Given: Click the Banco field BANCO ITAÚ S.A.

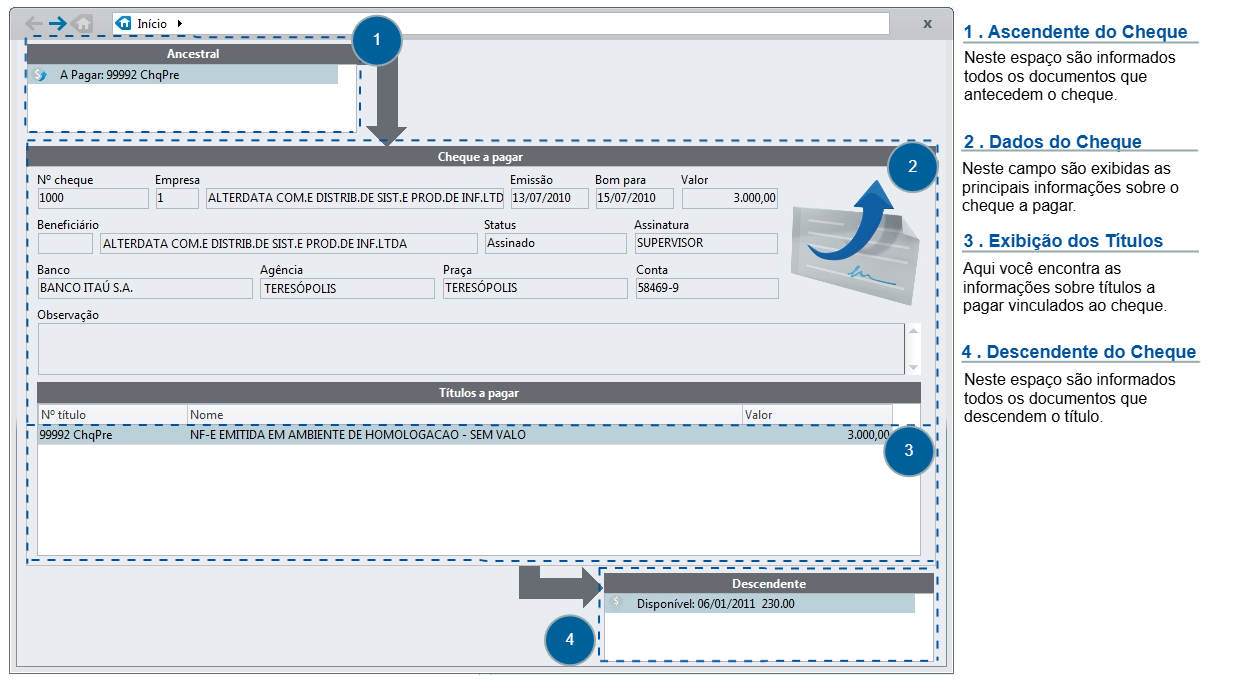Looking at the screenshot, I should 145,288.
